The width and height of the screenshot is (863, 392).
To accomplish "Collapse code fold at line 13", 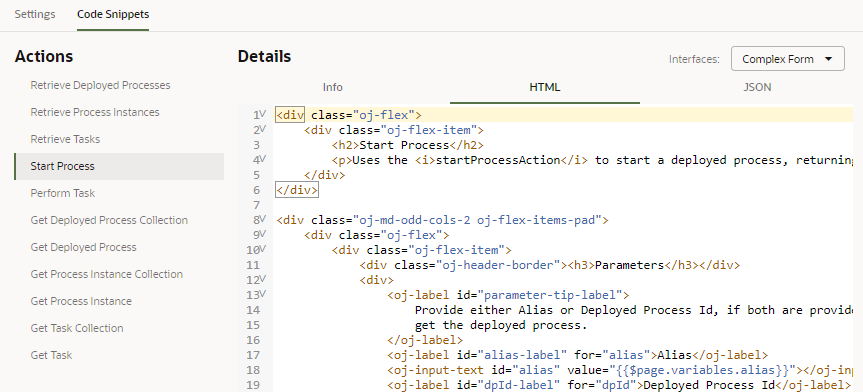I will tap(263, 294).
